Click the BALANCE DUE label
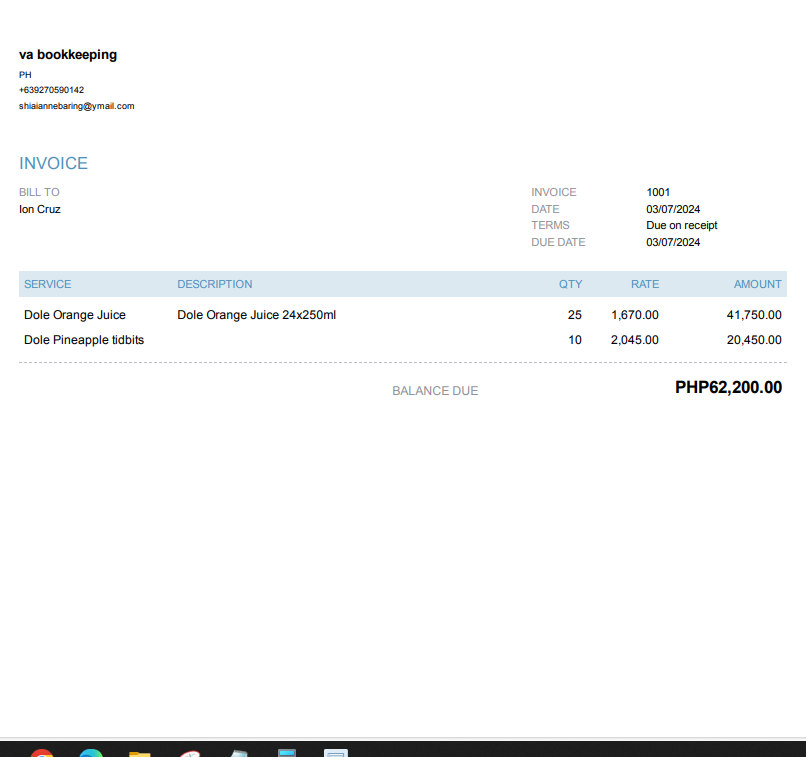The height and width of the screenshot is (757, 806). pyautogui.click(x=435, y=391)
